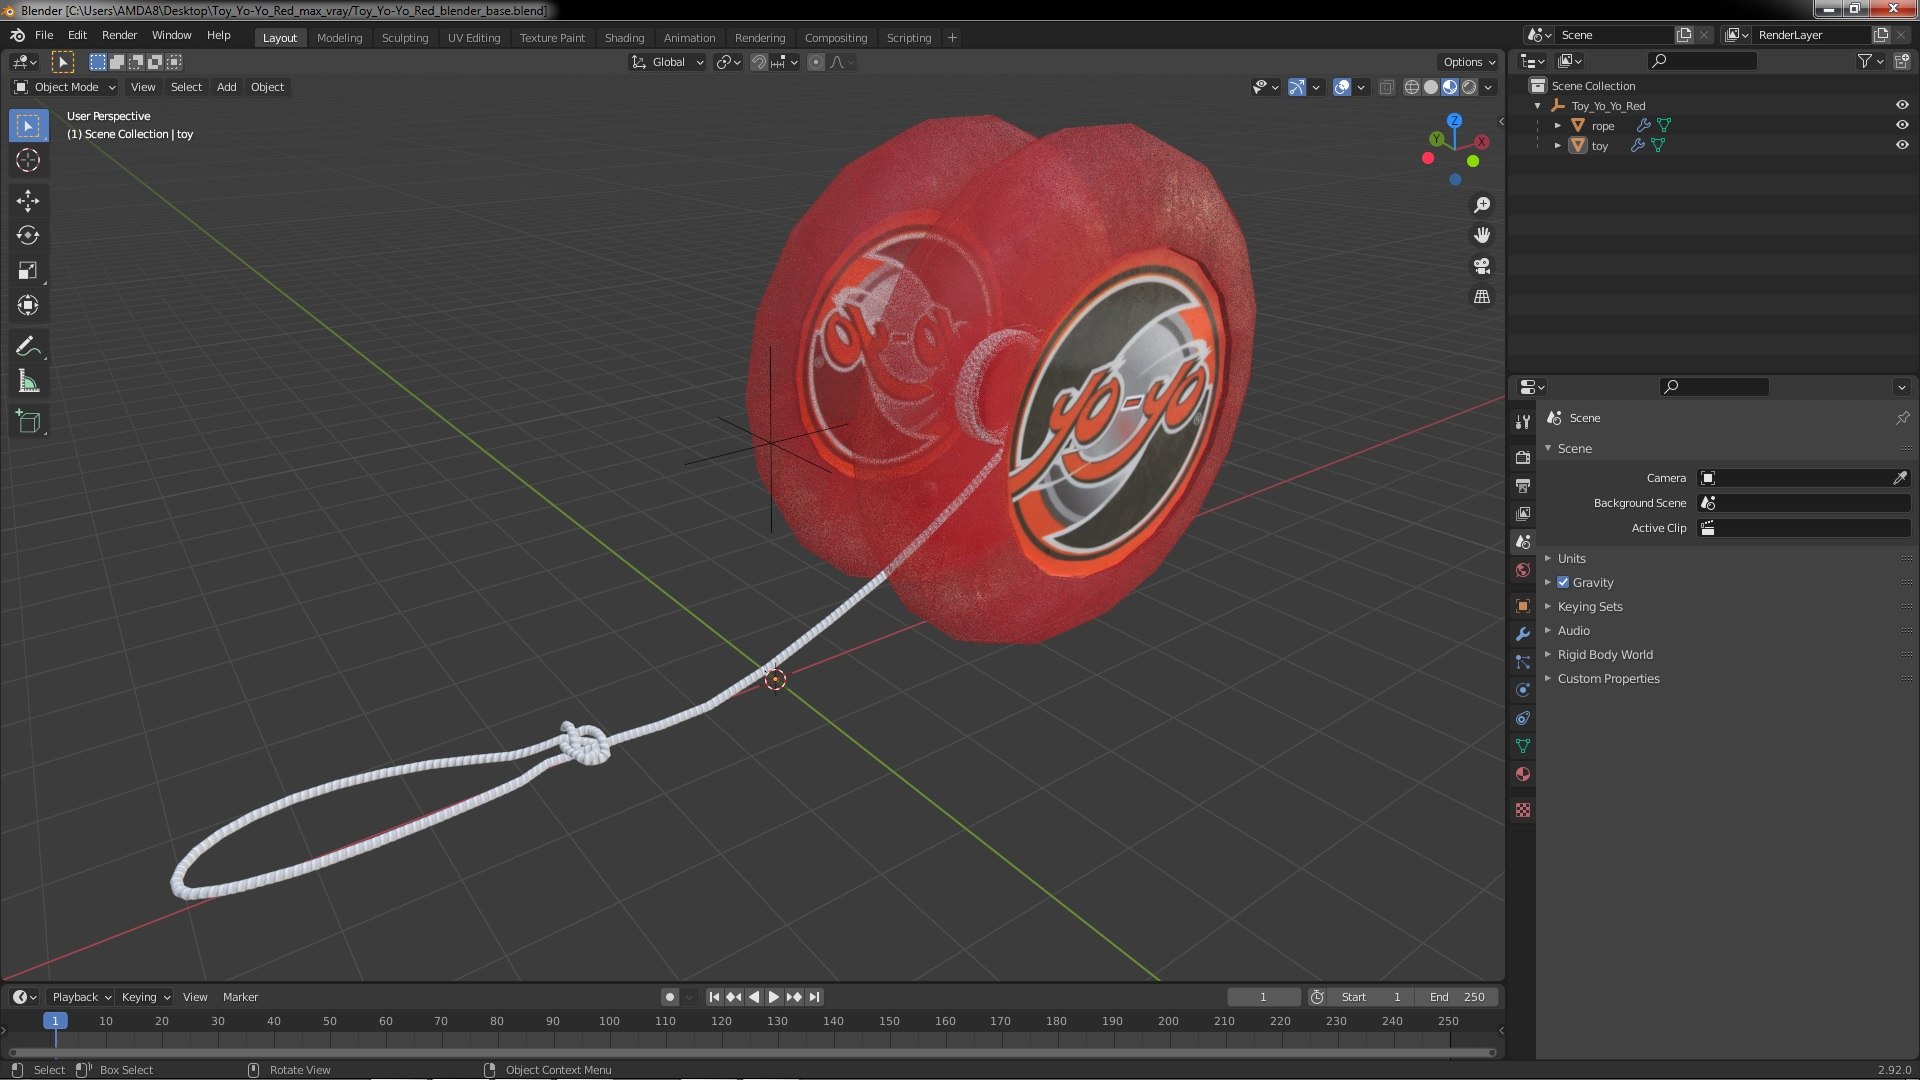Select the Transform tool
Image resolution: width=1920 pixels, height=1080 pixels.
pyautogui.click(x=28, y=306)
